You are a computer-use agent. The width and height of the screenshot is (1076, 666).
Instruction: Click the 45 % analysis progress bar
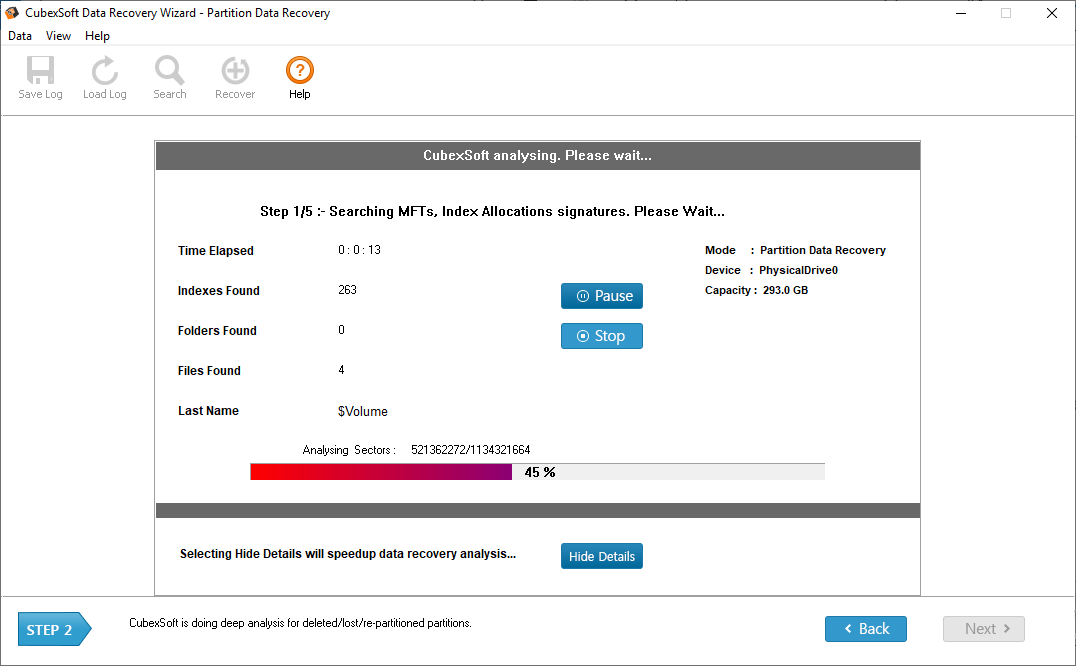(x=537, y=472)
